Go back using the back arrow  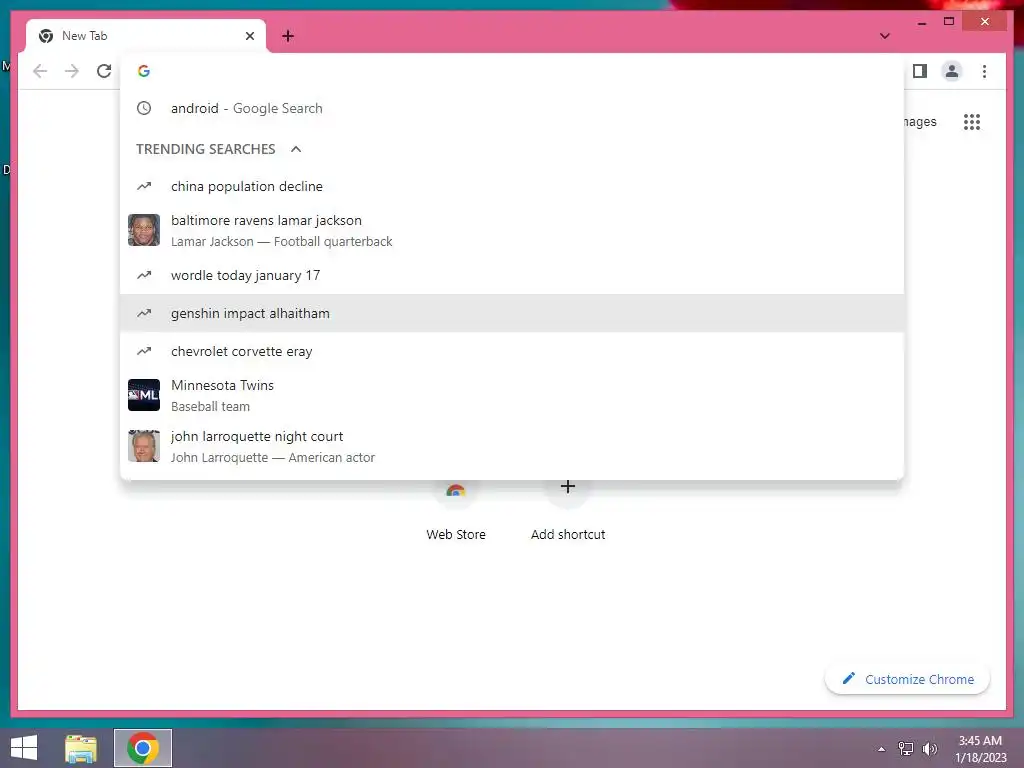point(40,71)
